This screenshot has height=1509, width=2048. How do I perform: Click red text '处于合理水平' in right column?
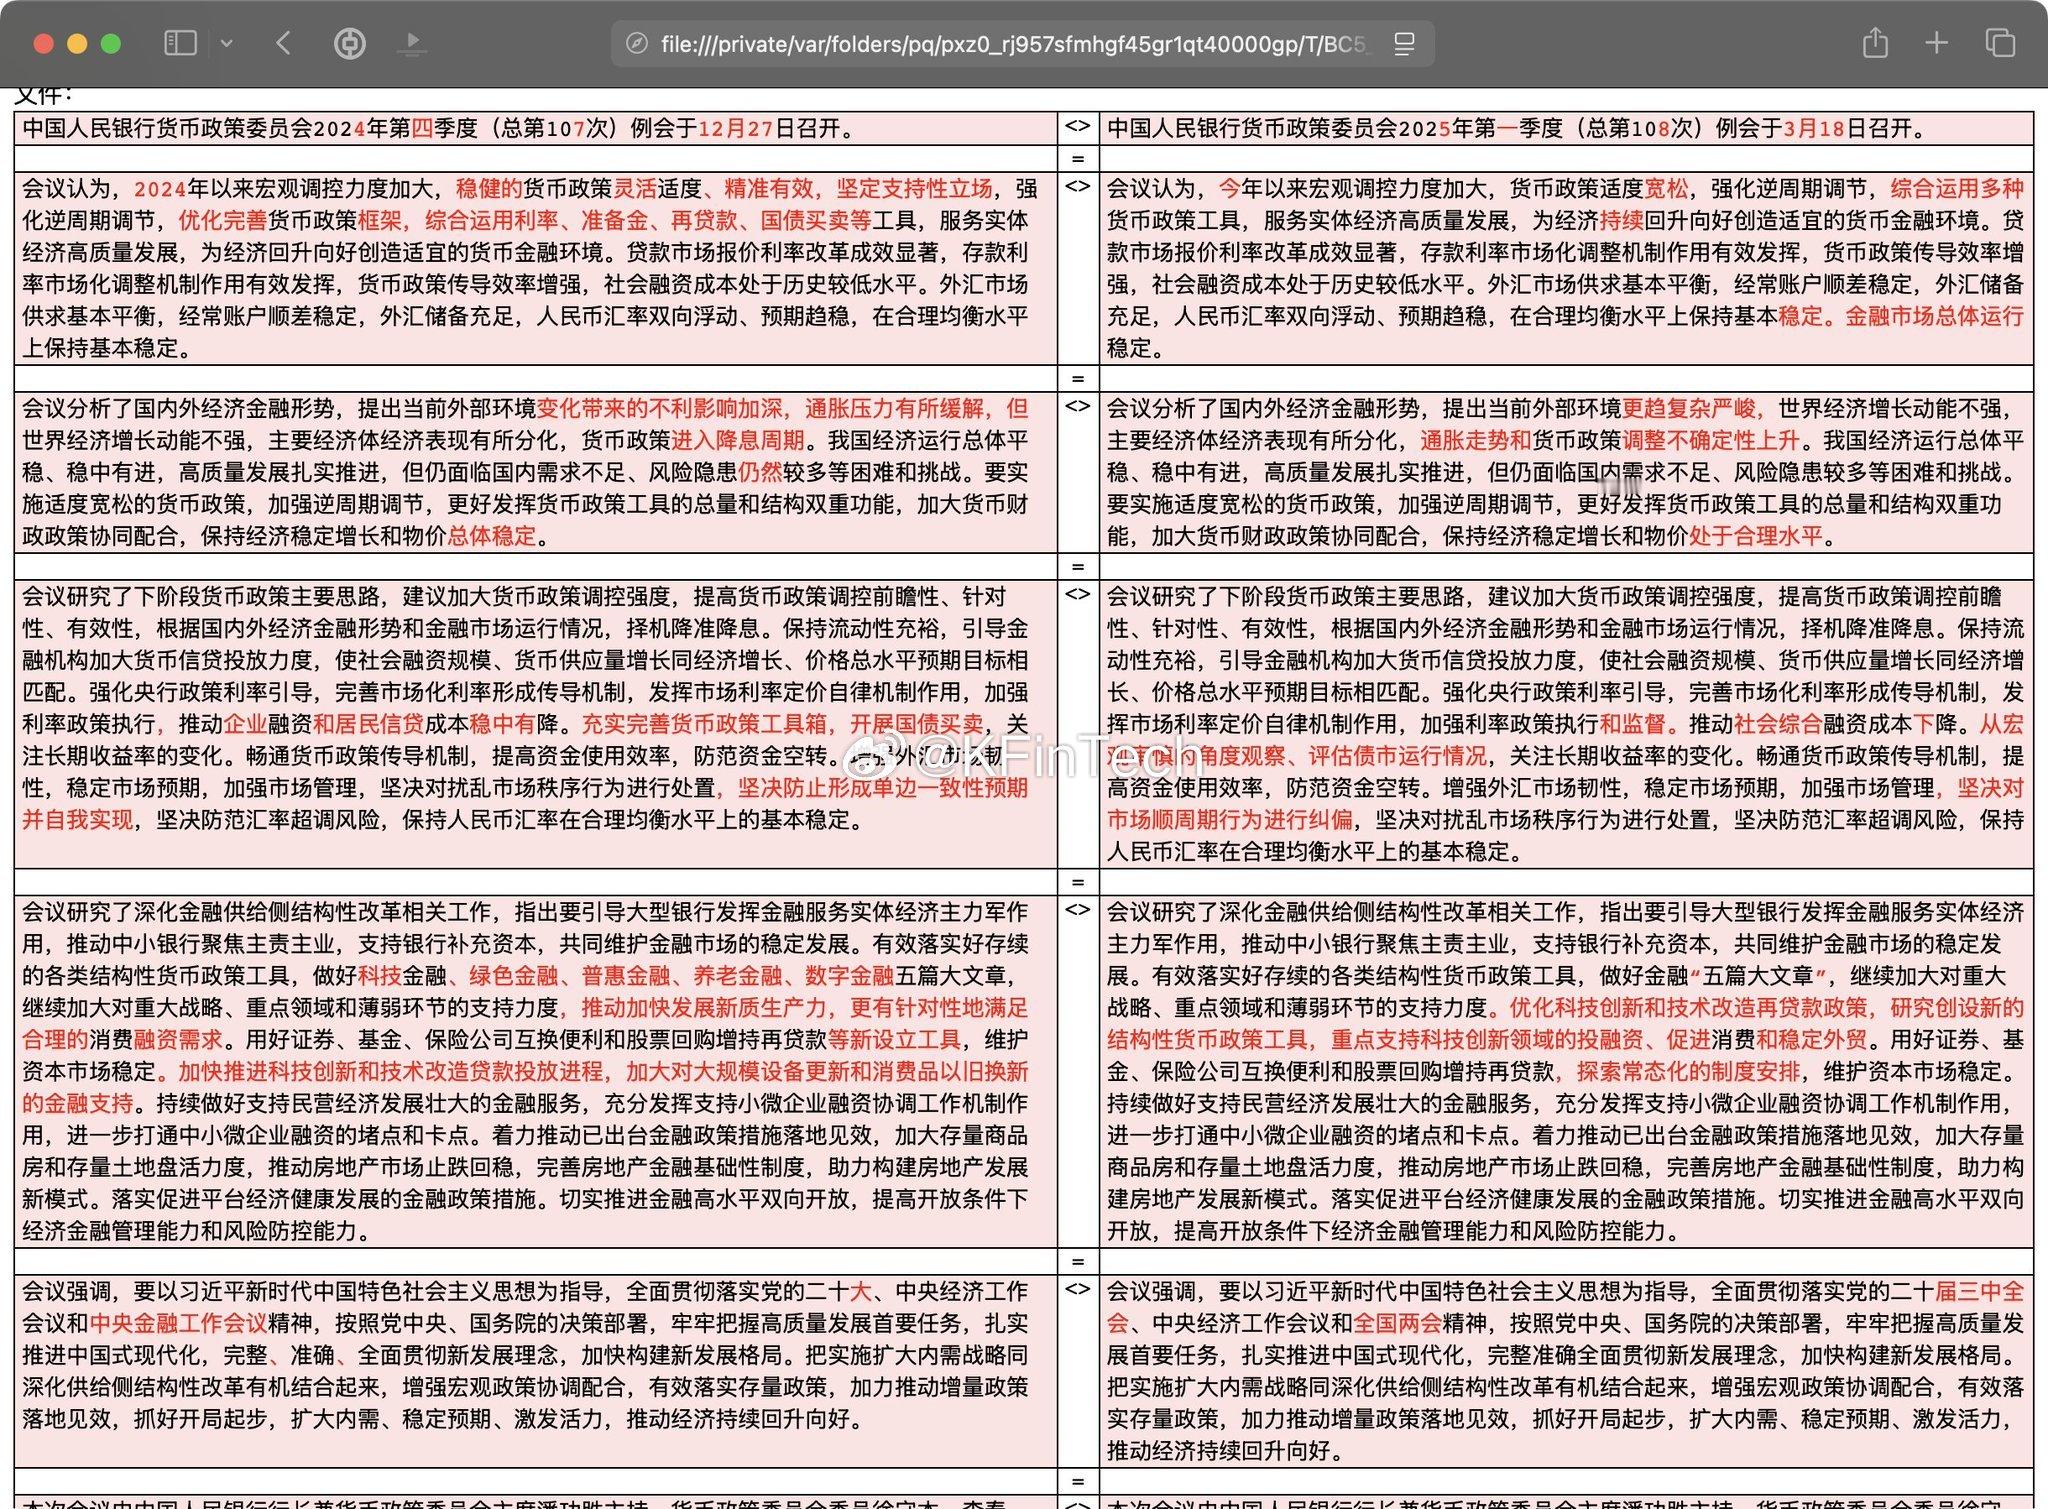[1756, 536]
